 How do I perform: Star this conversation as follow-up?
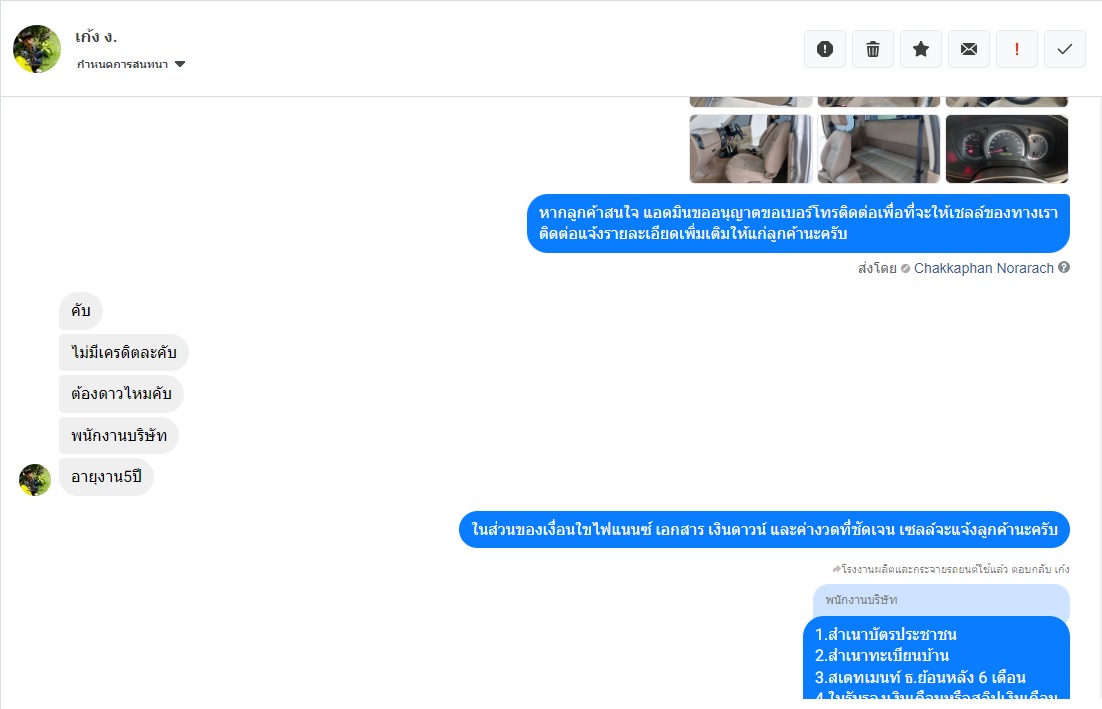921,49
